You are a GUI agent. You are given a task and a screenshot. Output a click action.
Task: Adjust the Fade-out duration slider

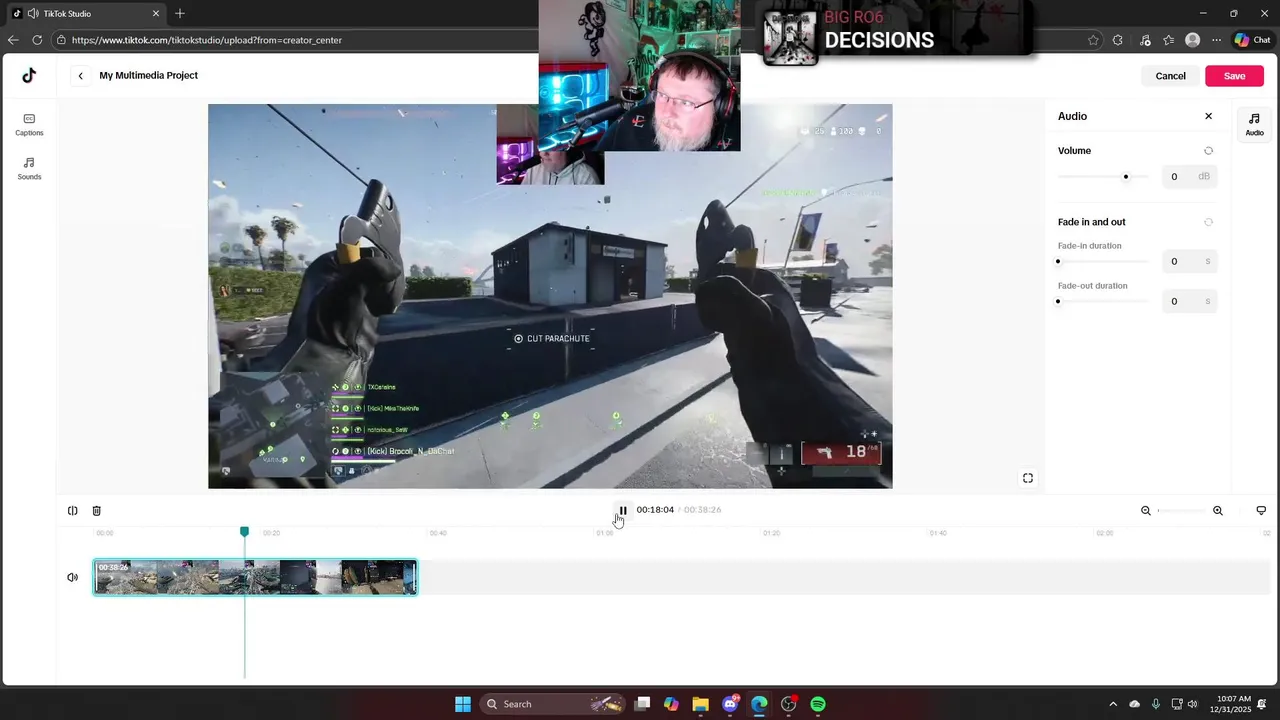click(x=1058, y=302)
